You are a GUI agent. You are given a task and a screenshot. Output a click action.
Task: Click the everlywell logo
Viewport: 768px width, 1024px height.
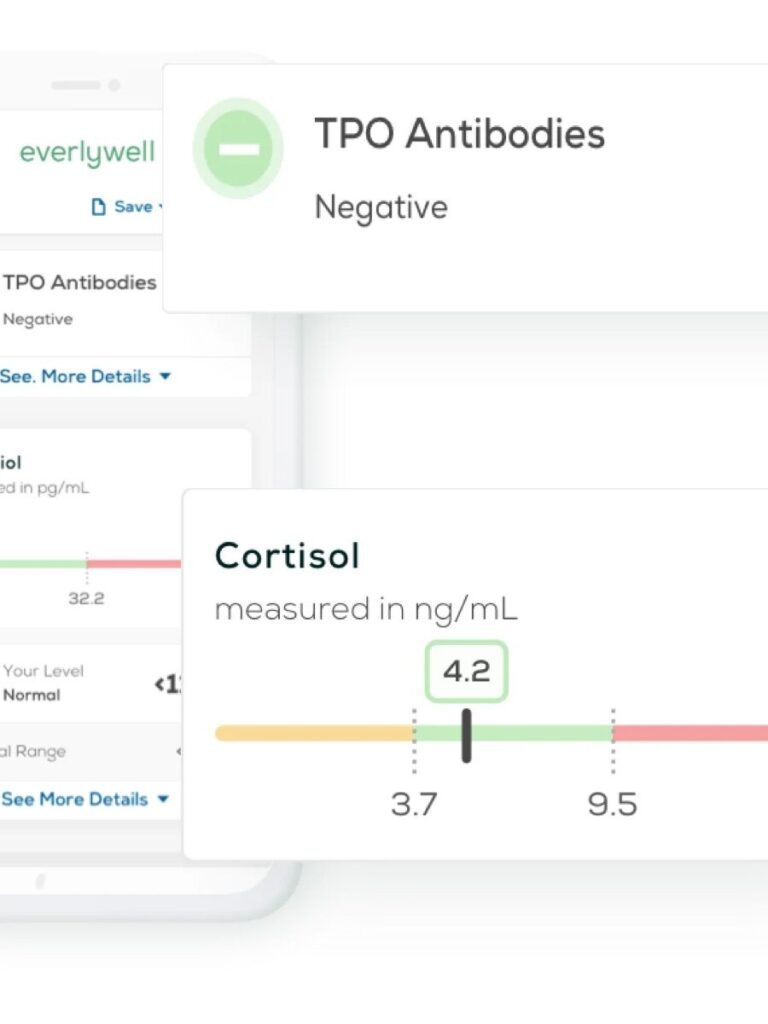pyautogui.click(x=86, y=152)
